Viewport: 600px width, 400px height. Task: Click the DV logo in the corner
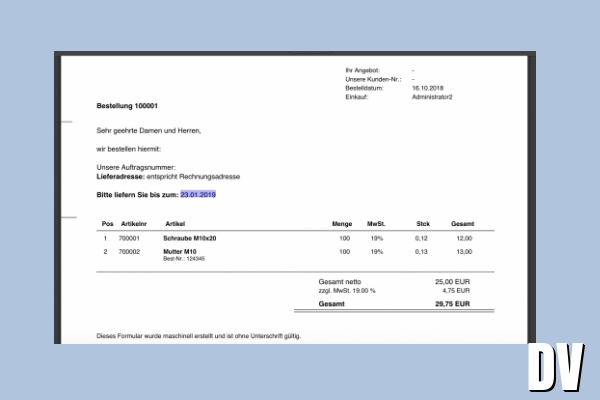554,370
